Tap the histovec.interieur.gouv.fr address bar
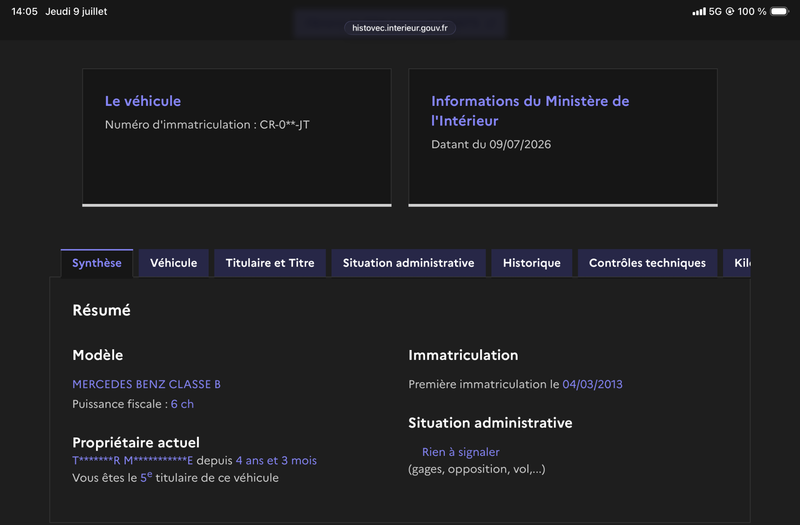This screenshot has width=800, height=525. [400, 28]
